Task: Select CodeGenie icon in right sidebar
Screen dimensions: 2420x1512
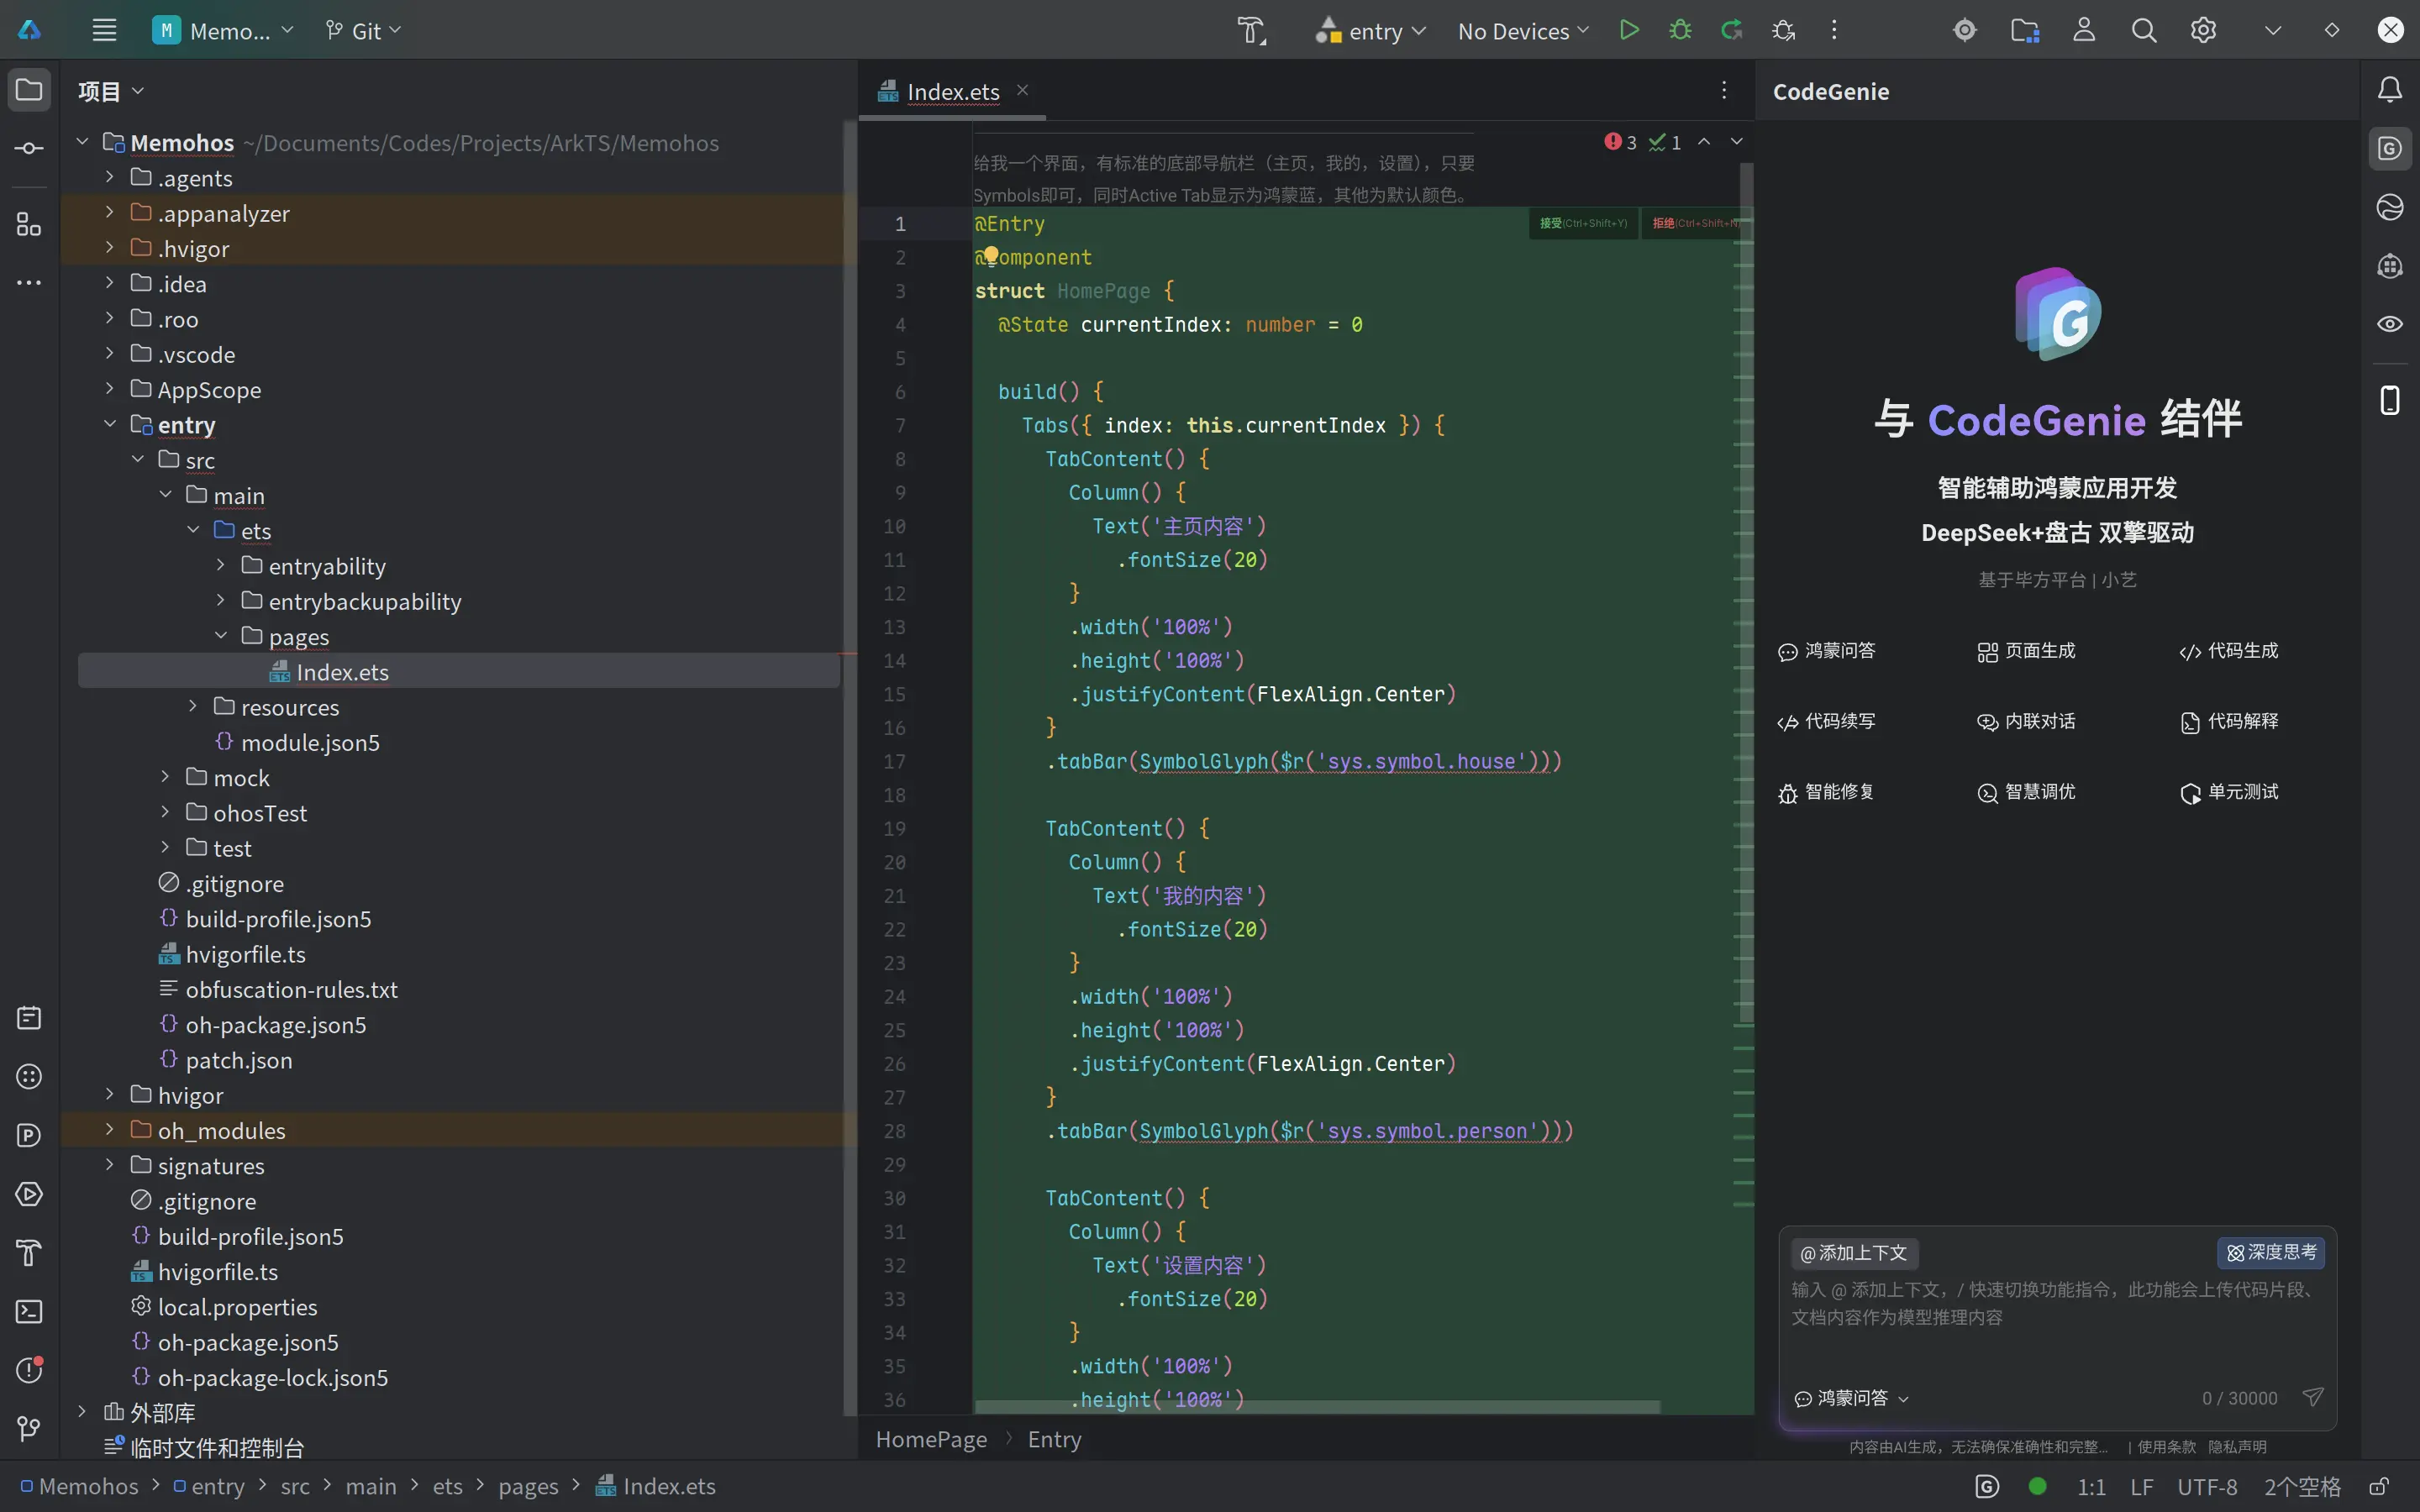Action: click(x=2390, y=149)
